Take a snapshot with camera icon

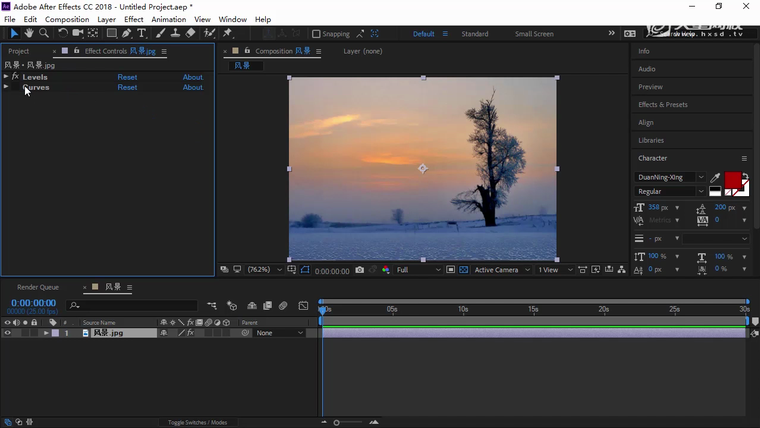359,270
